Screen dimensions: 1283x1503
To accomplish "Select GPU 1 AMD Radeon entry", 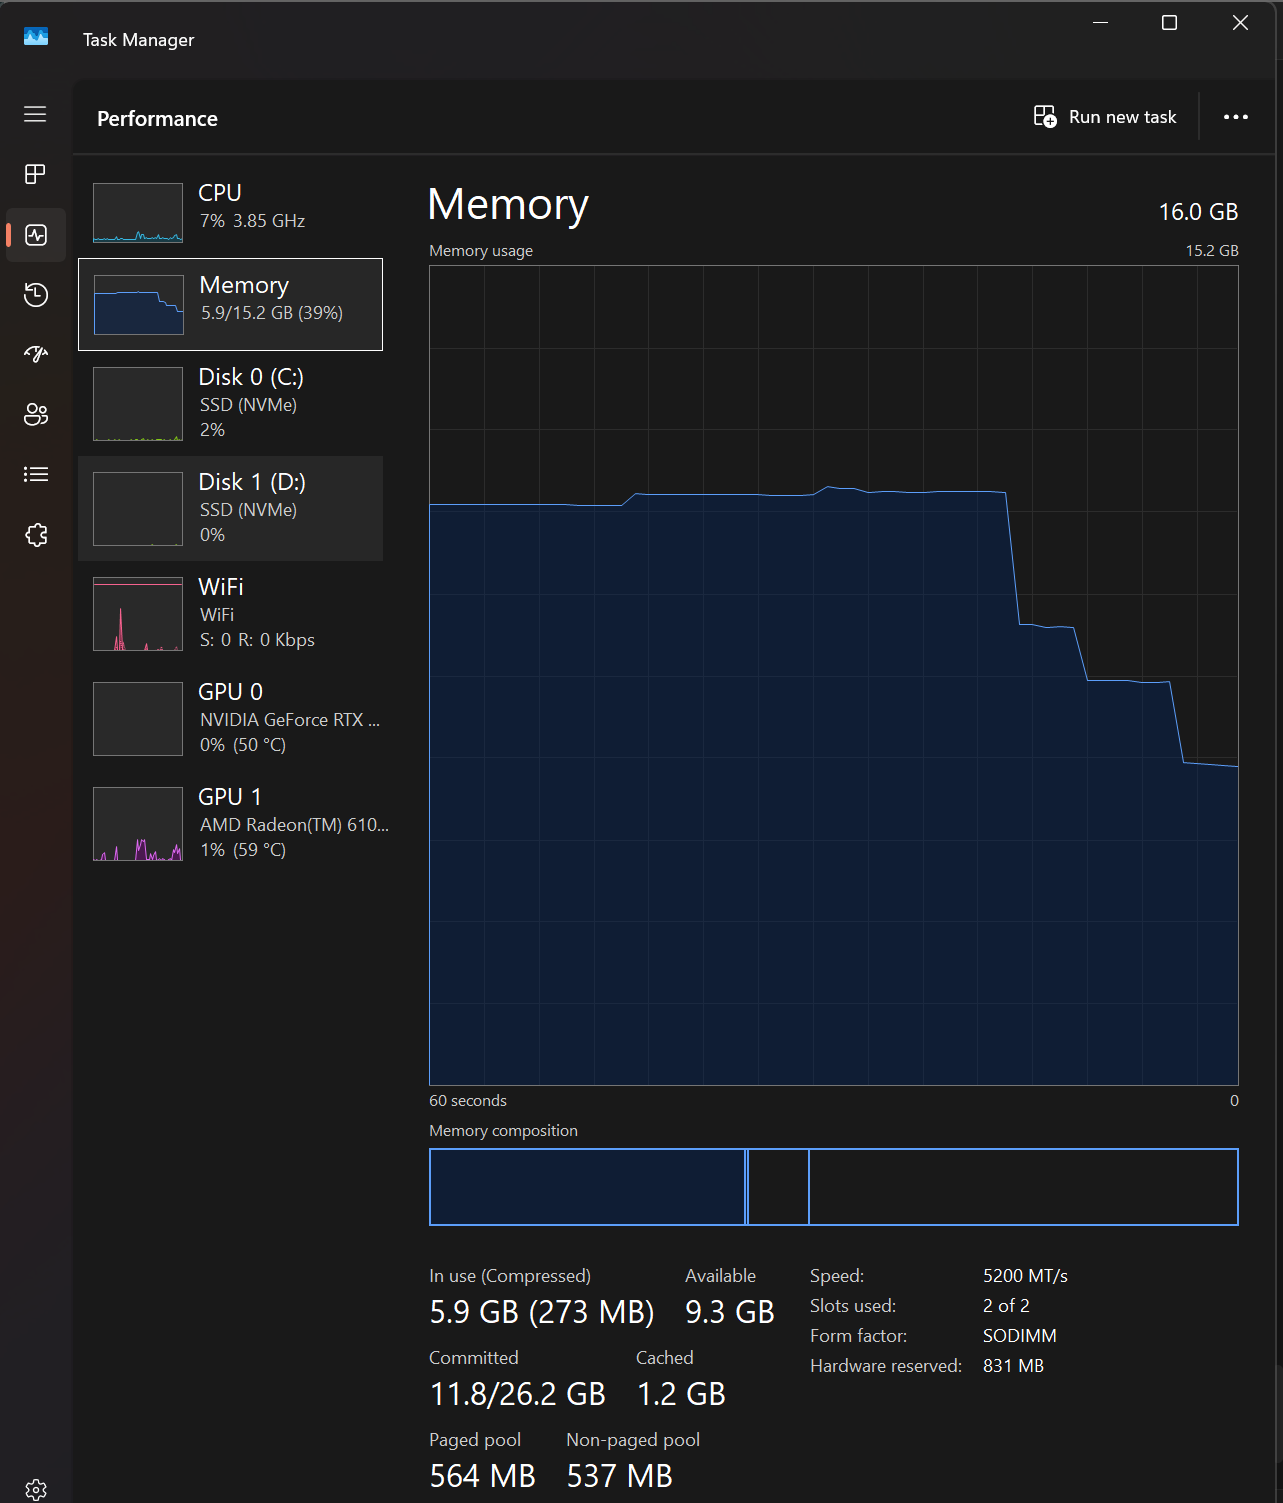I will (x=230, y=823).
